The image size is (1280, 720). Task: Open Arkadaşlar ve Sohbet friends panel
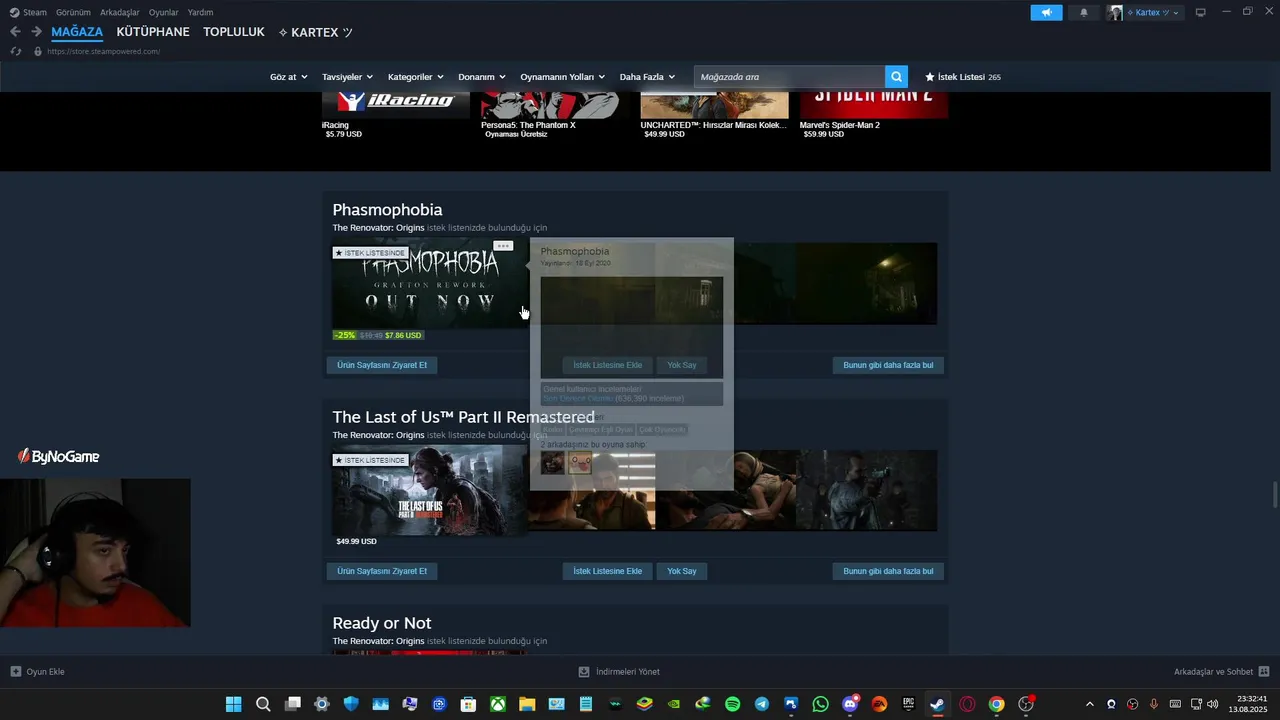click(x=1221, y=671)
